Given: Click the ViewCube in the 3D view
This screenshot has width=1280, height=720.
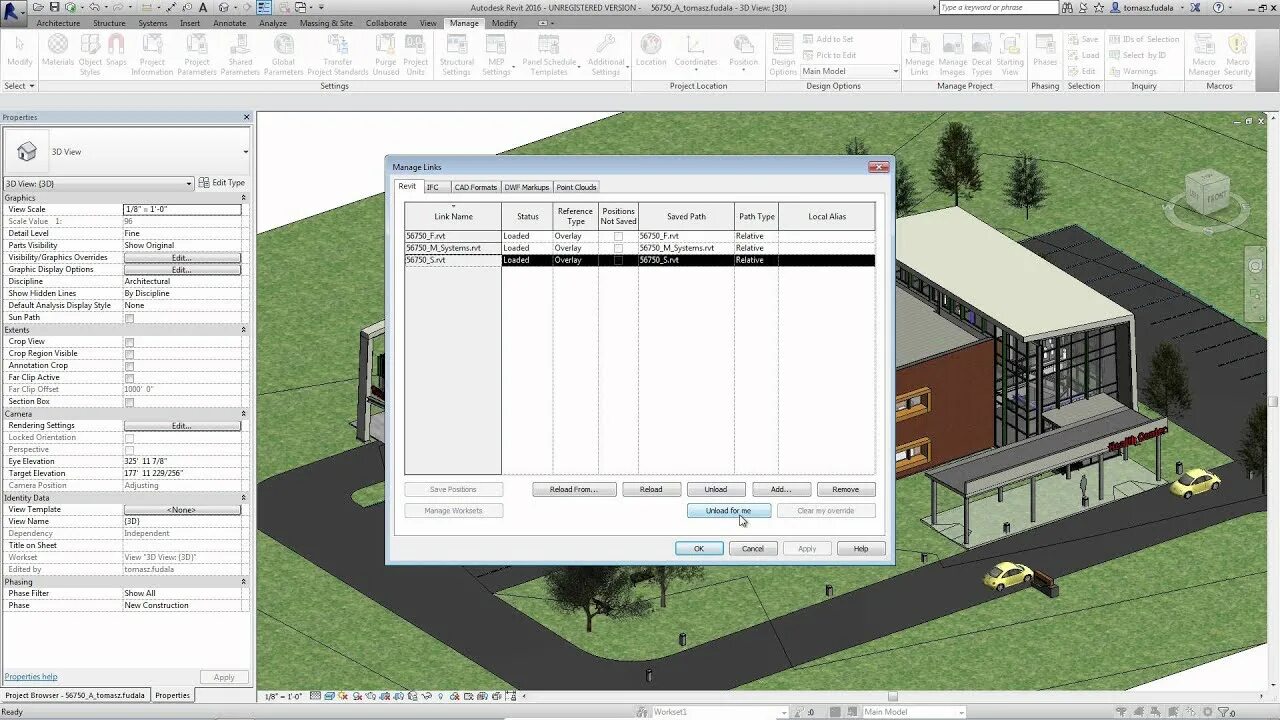Looking at the screenshot, I should 1206,194.
